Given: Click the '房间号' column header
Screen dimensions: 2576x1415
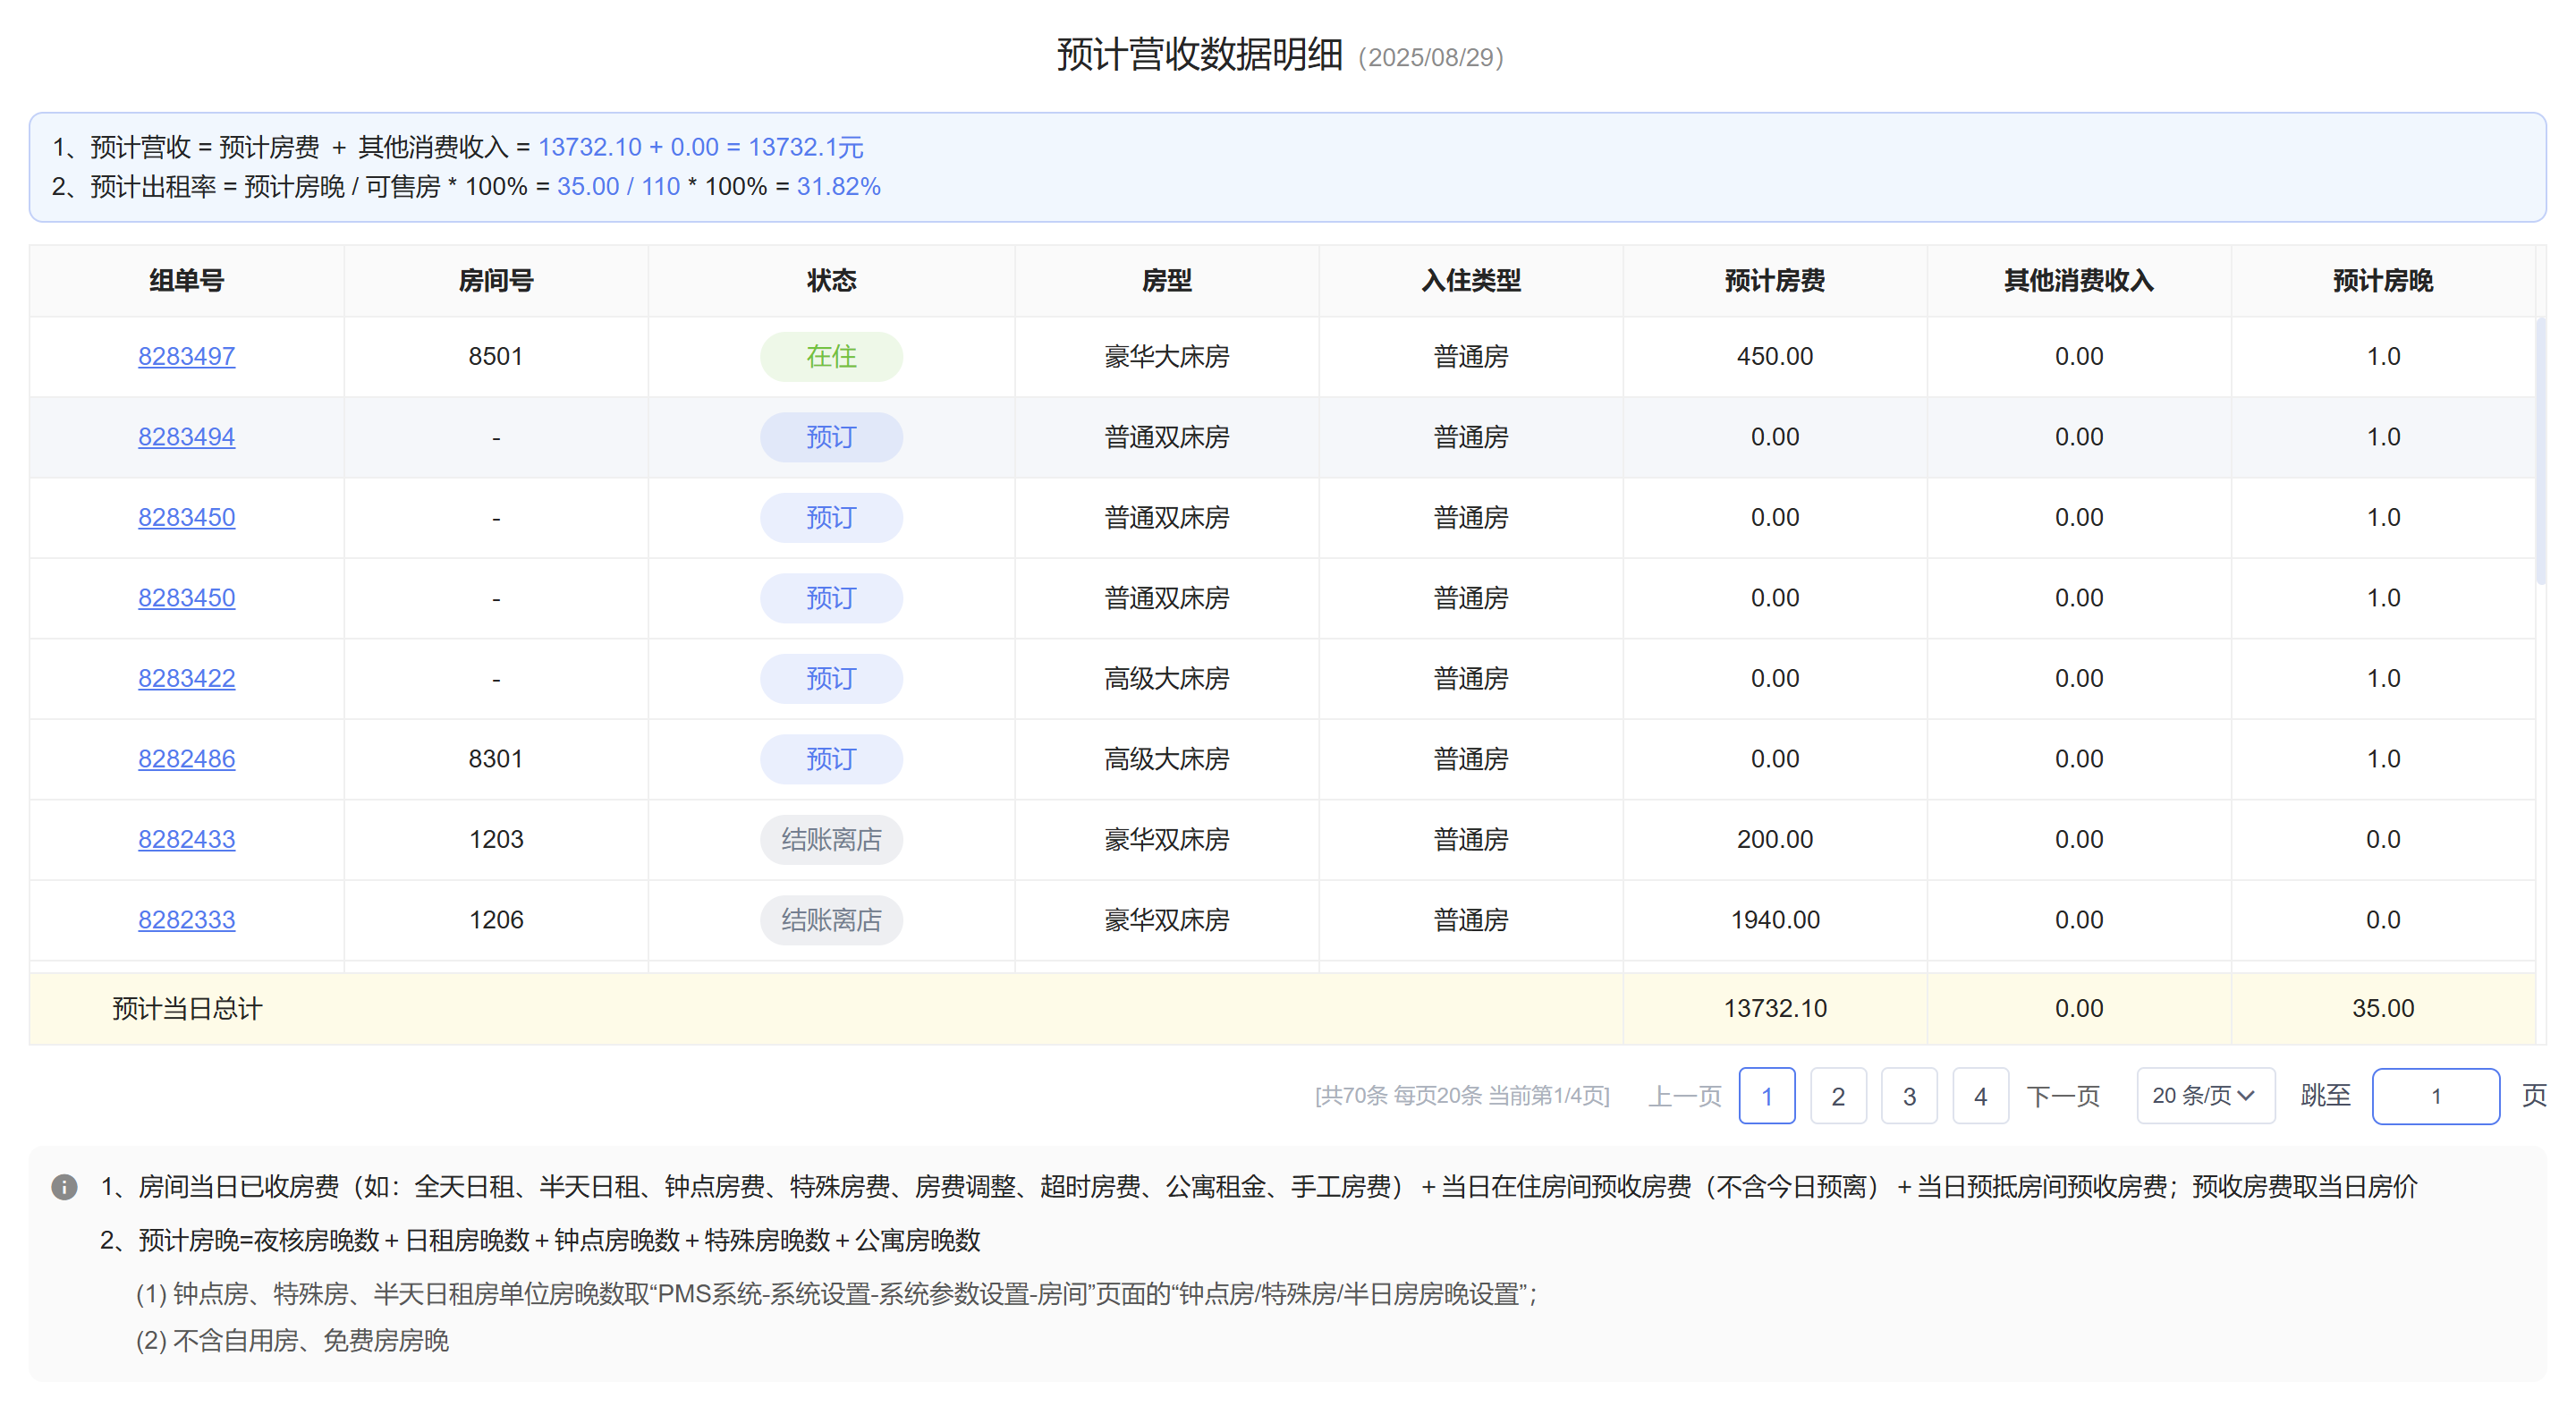Looking at the screenshot, I should coord(496,281).
